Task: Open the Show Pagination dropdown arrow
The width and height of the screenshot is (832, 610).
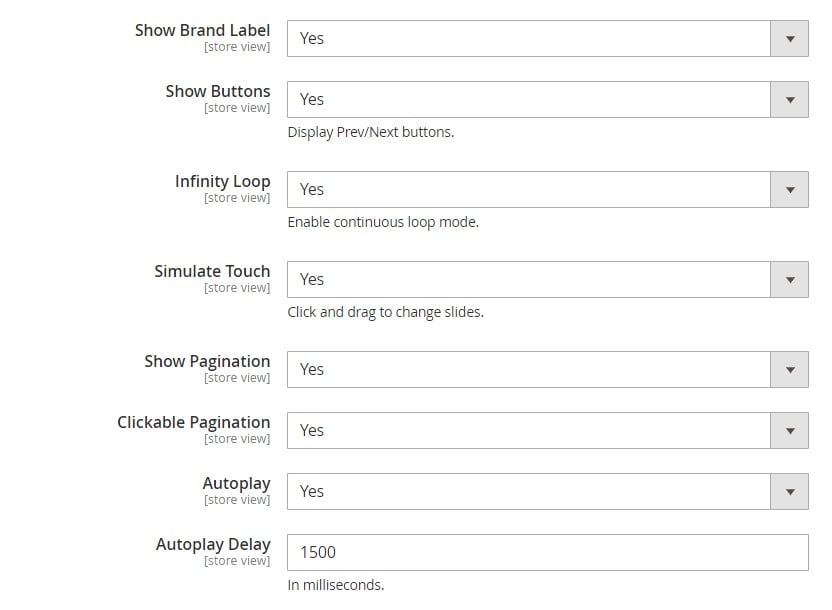Action: tap(790, 370)
